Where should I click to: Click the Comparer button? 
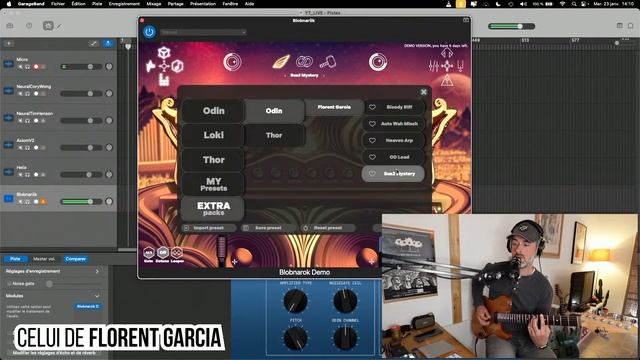click(x=76, y=259)
